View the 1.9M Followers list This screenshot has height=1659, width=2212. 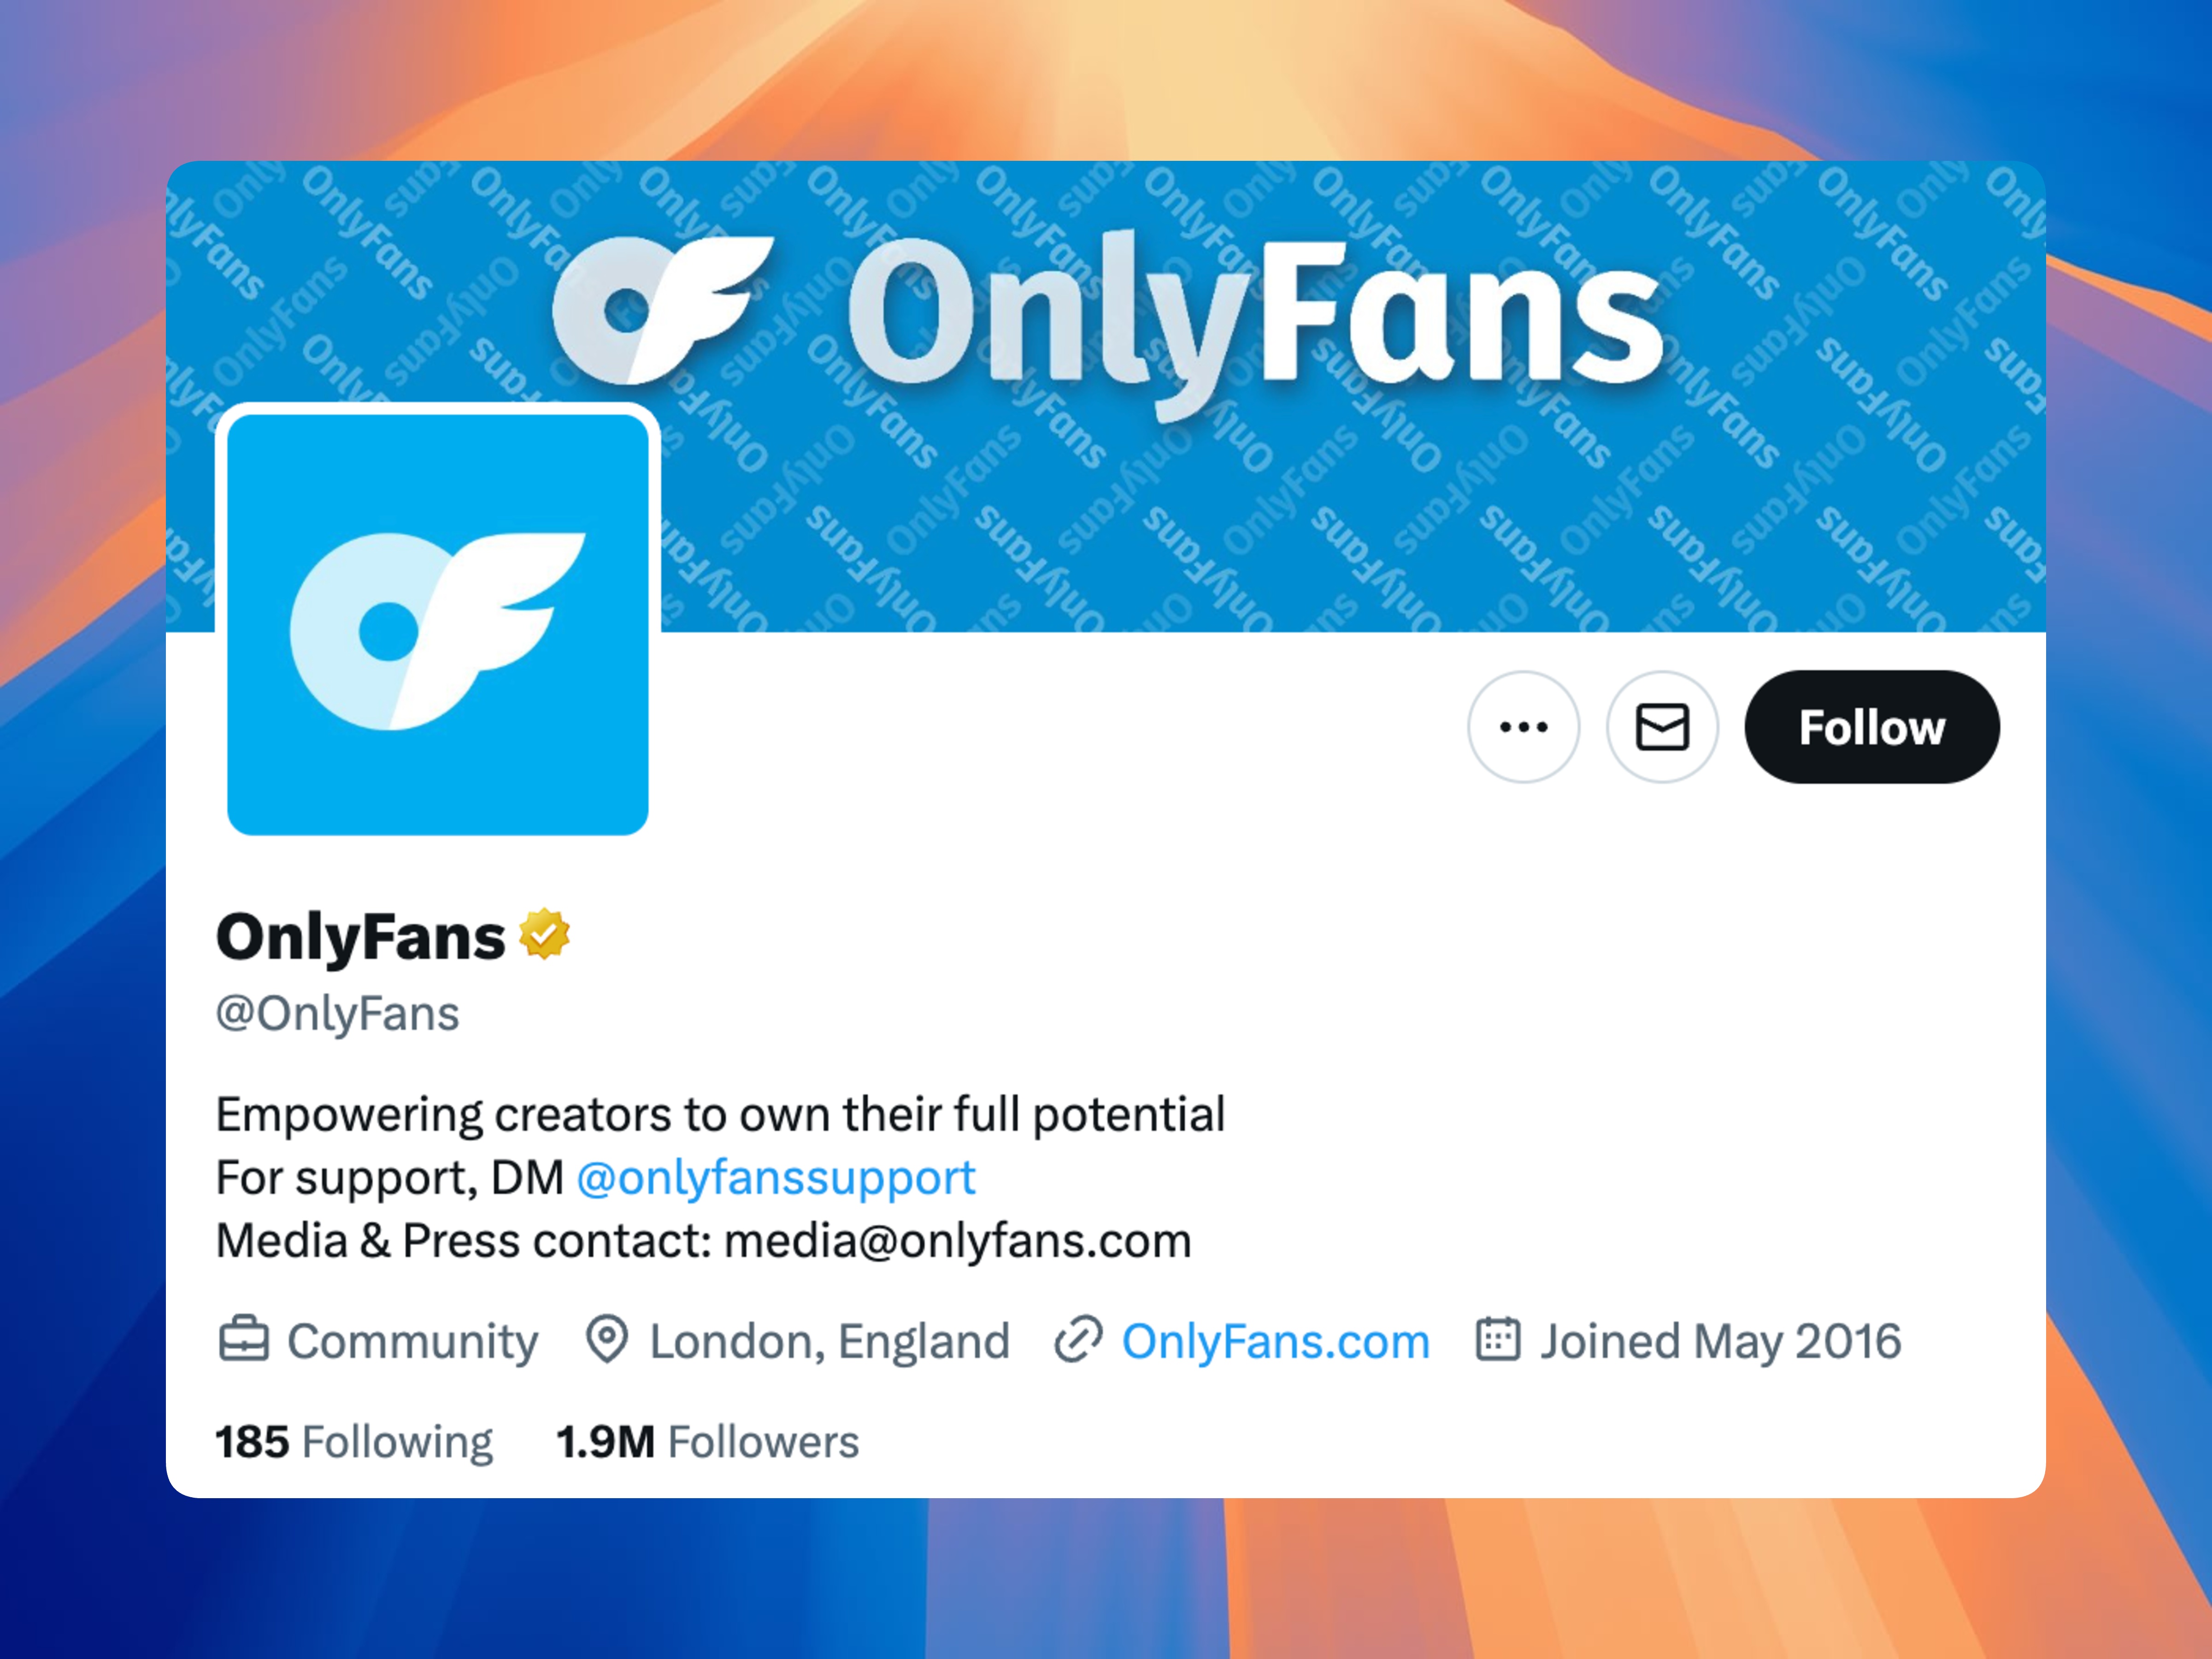pos(707,1442)
